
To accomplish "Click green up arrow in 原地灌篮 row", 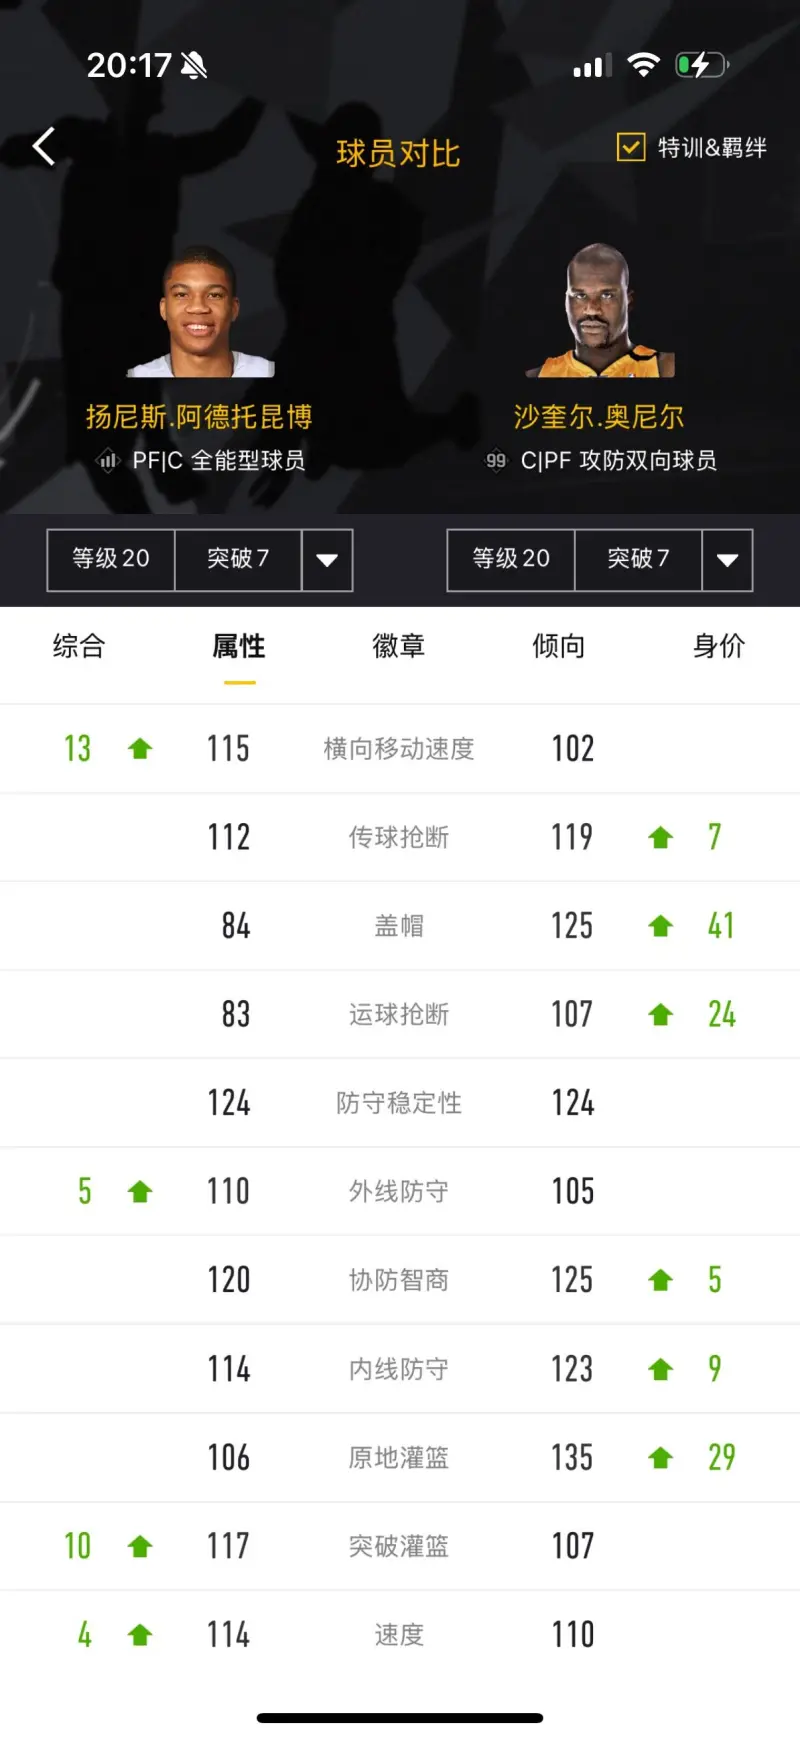I will pos(660,1458).
